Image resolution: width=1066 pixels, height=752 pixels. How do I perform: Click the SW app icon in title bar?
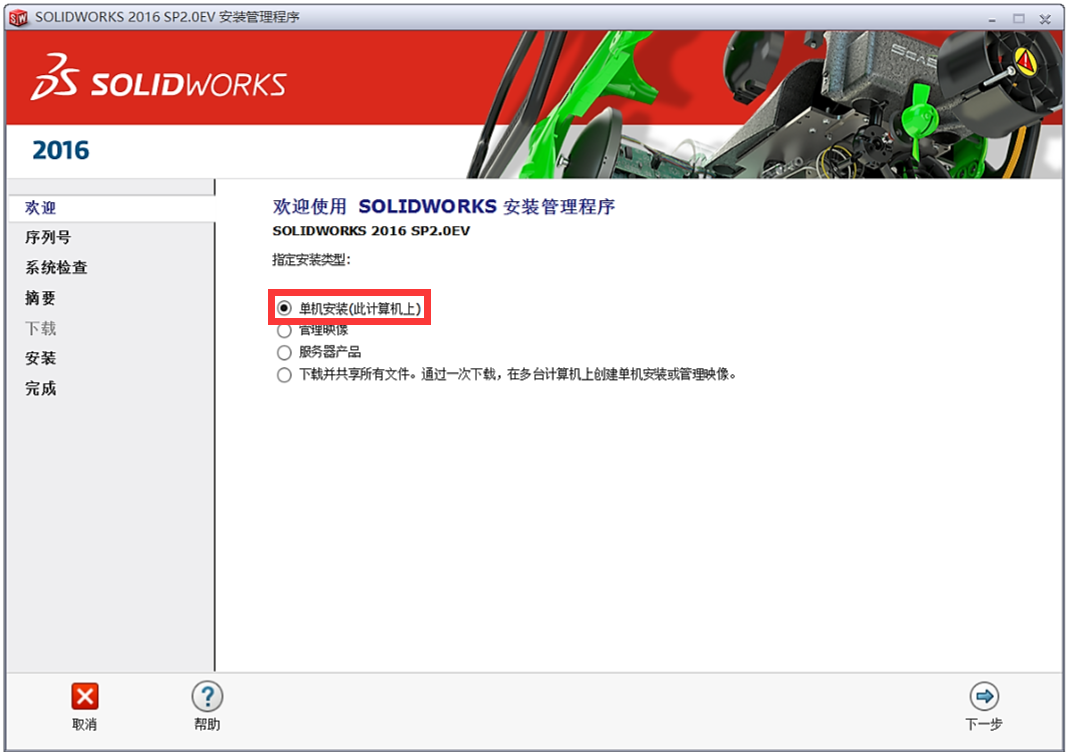pos(18,18)
